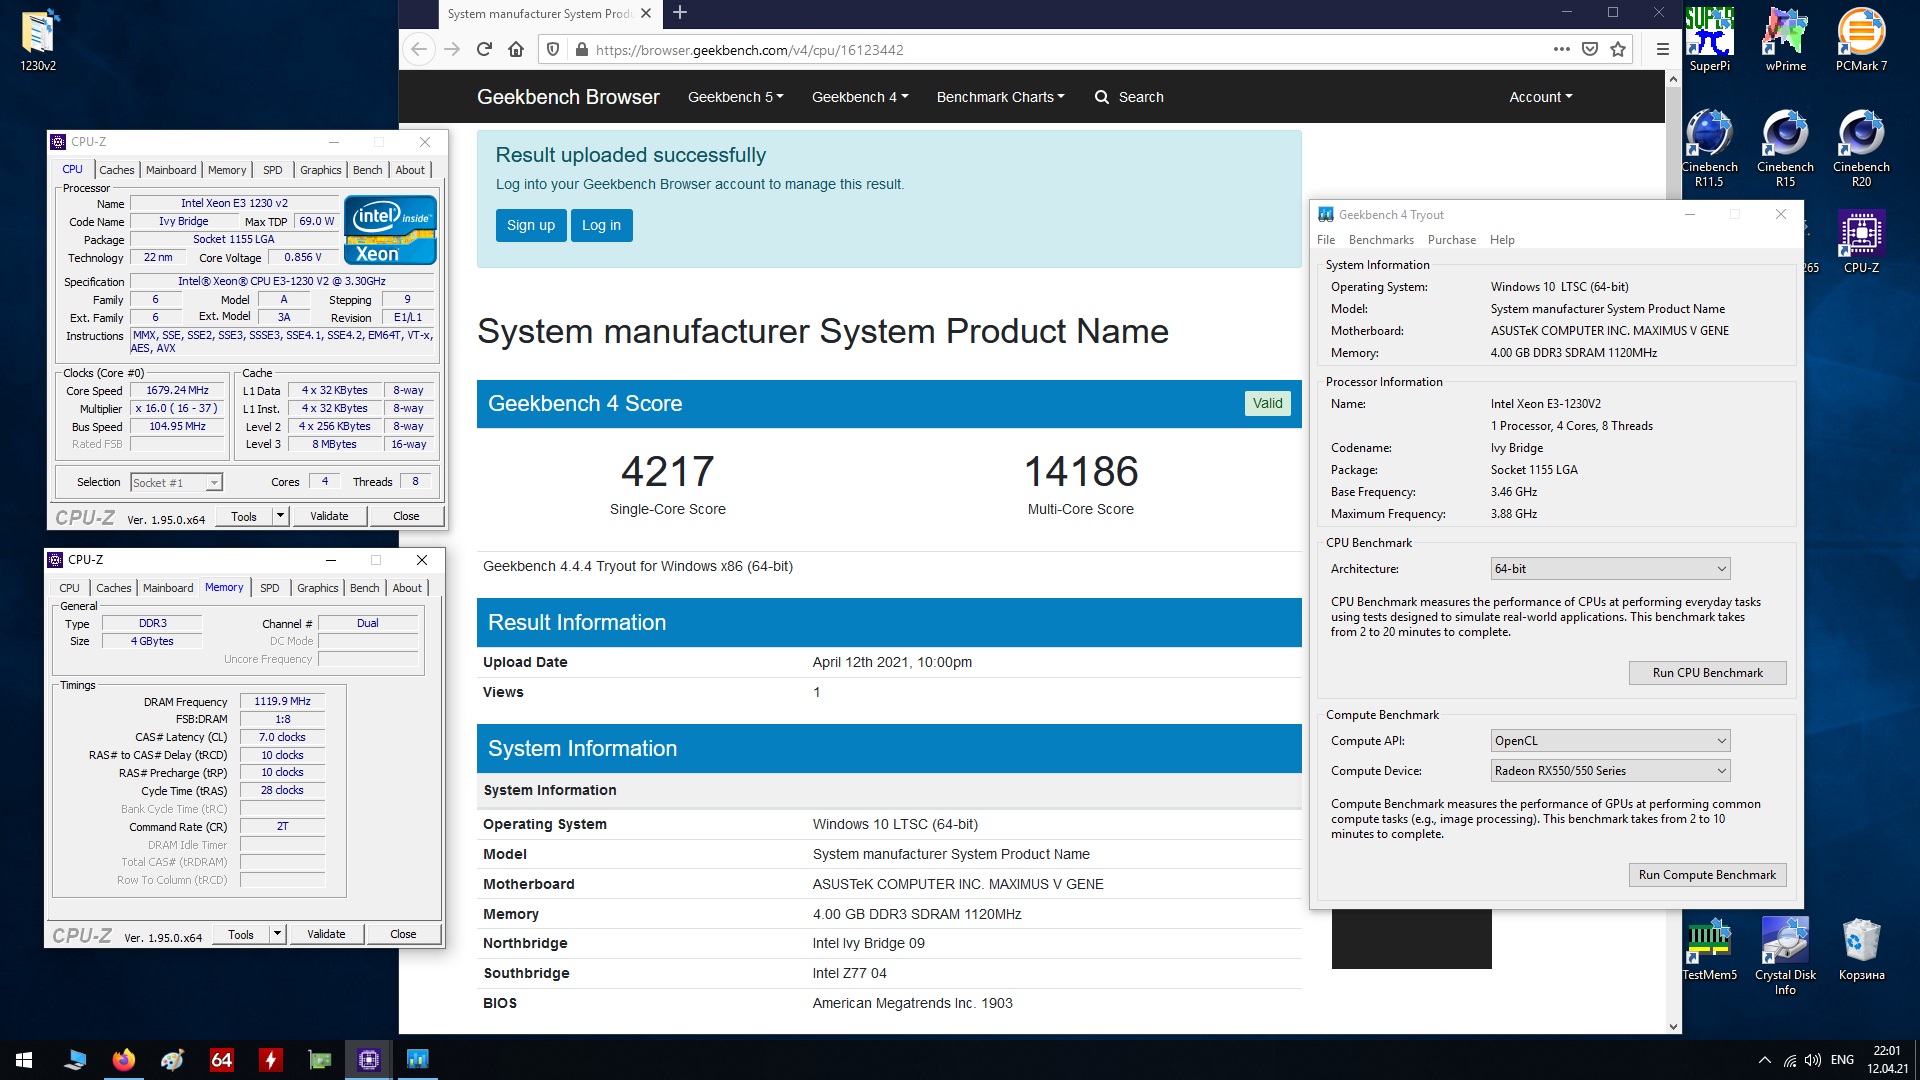Open the Compute API OpenCL dropdown

click(x=1610, y=741)
